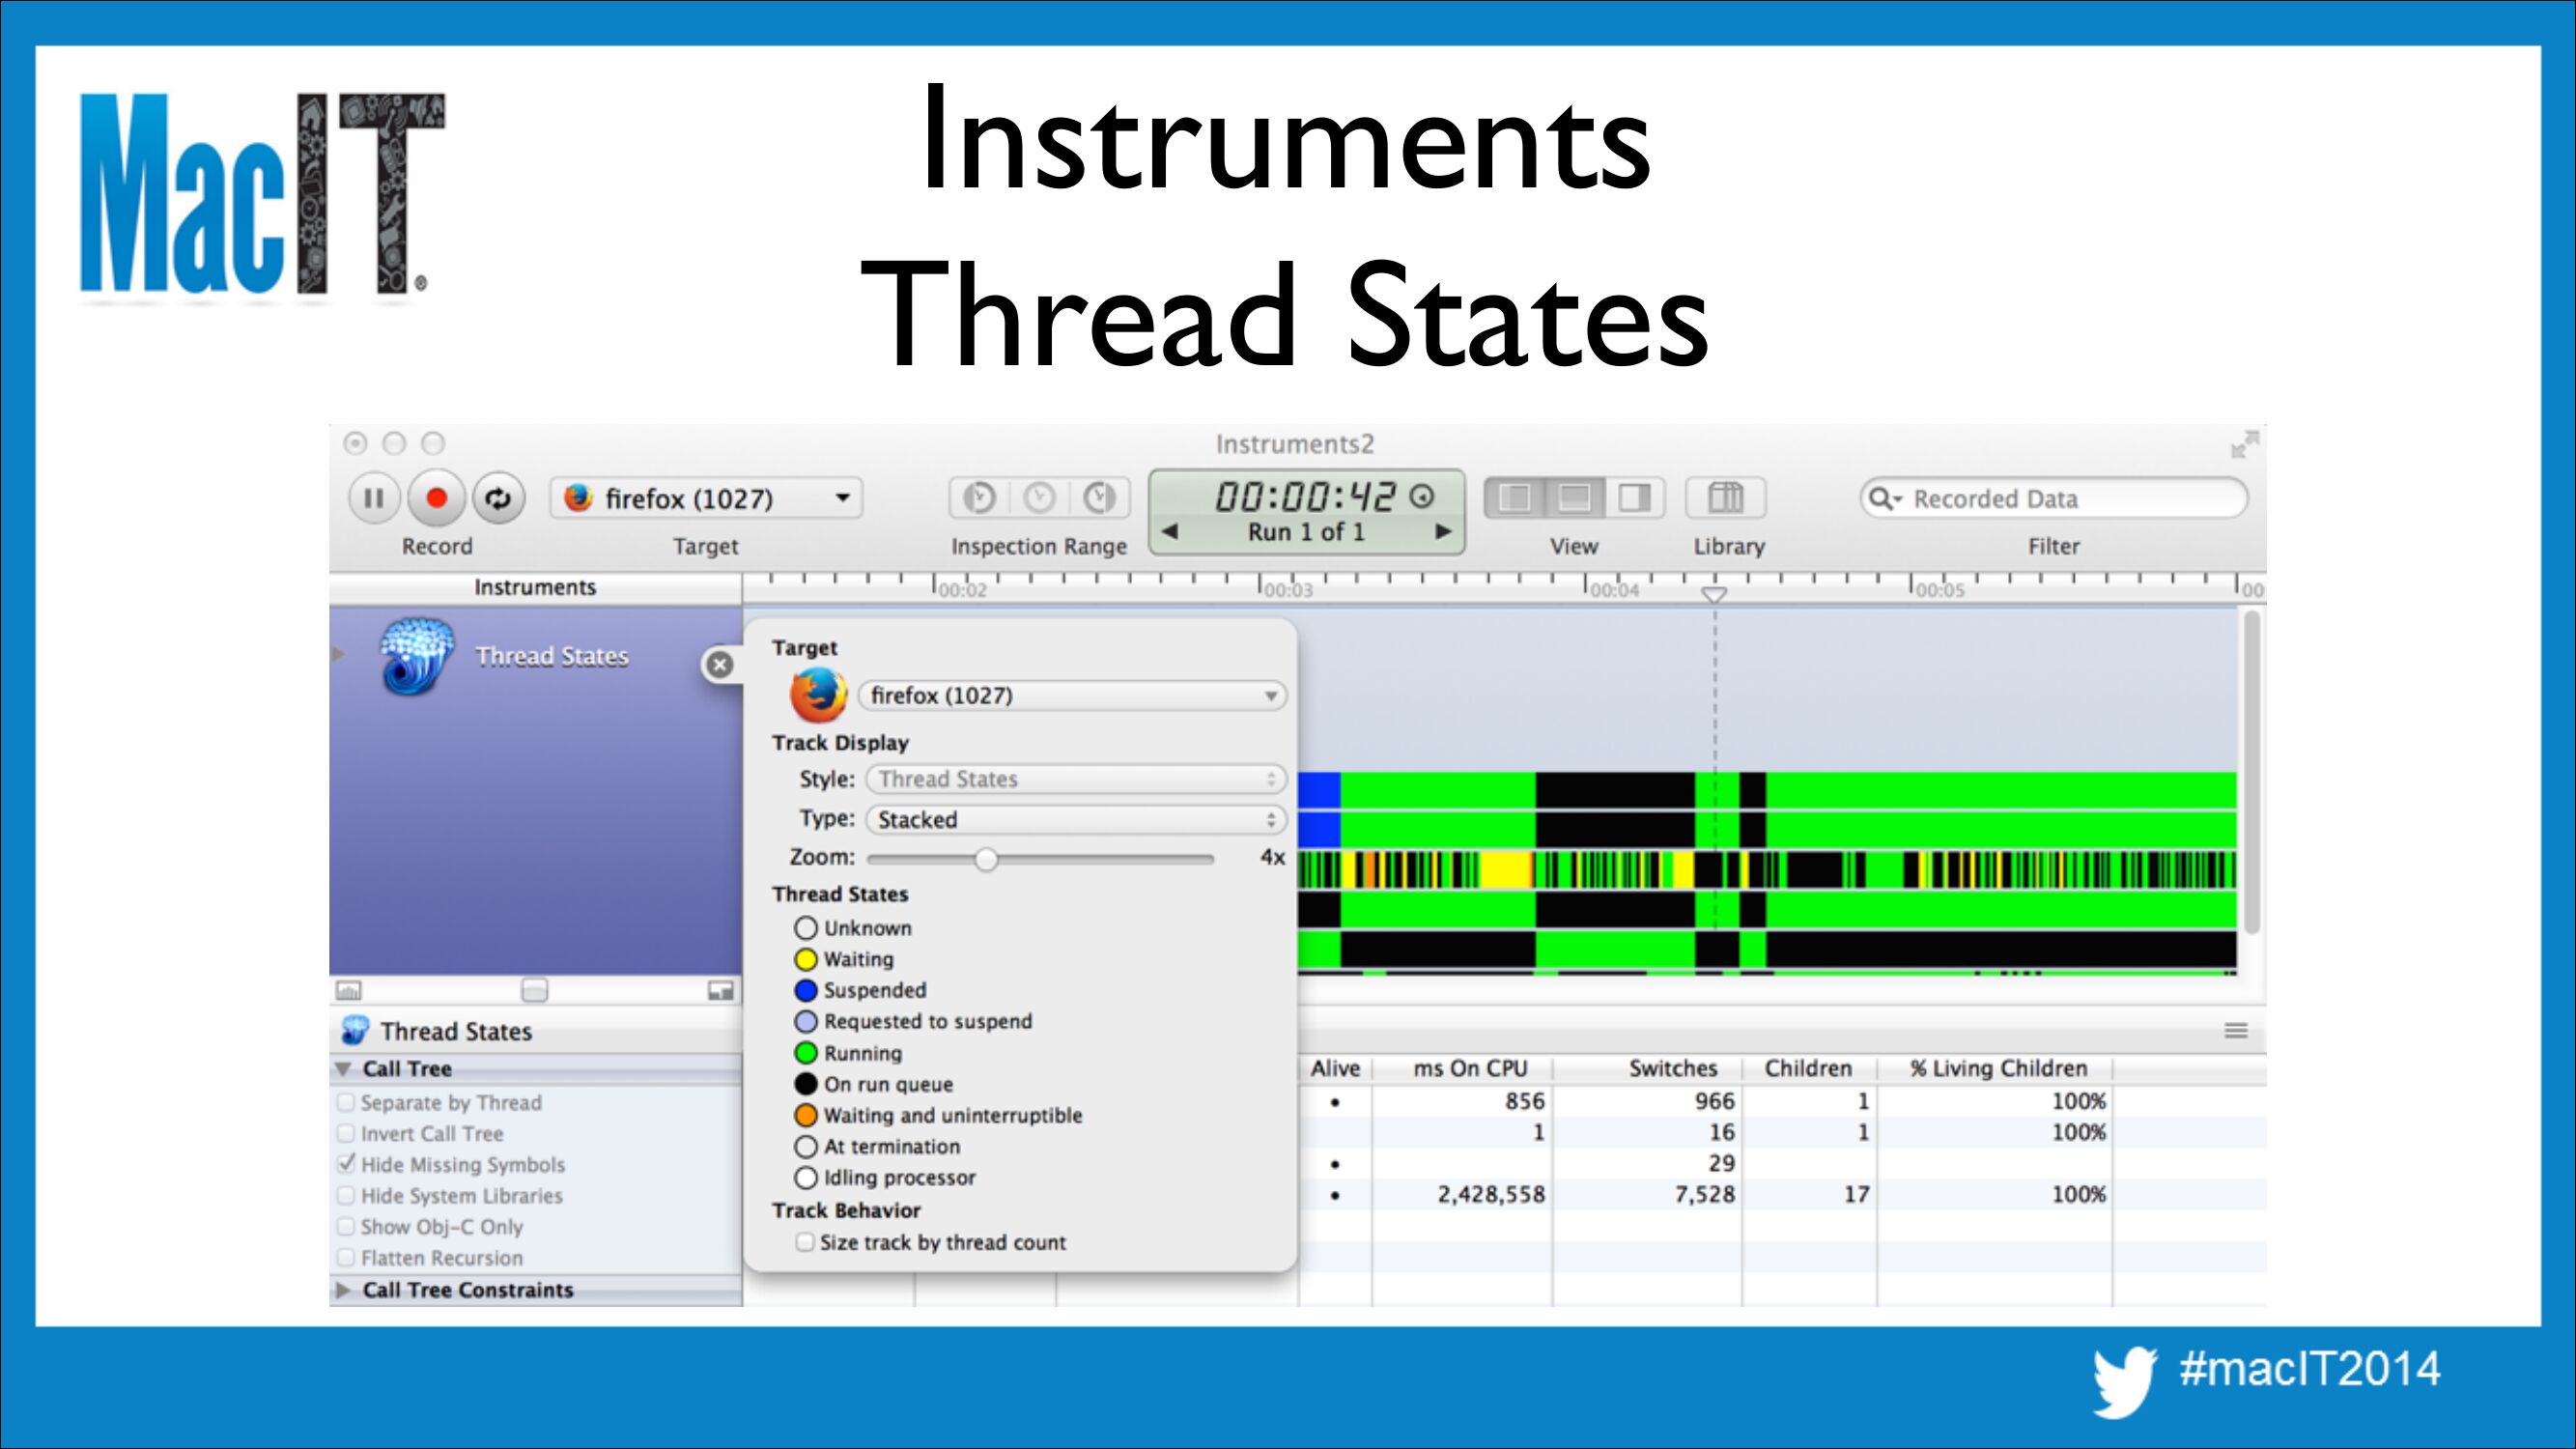Click the ms On CPU column header
The height and width of the screenshot is (1449, 2576).
tap(1469, 1068)
